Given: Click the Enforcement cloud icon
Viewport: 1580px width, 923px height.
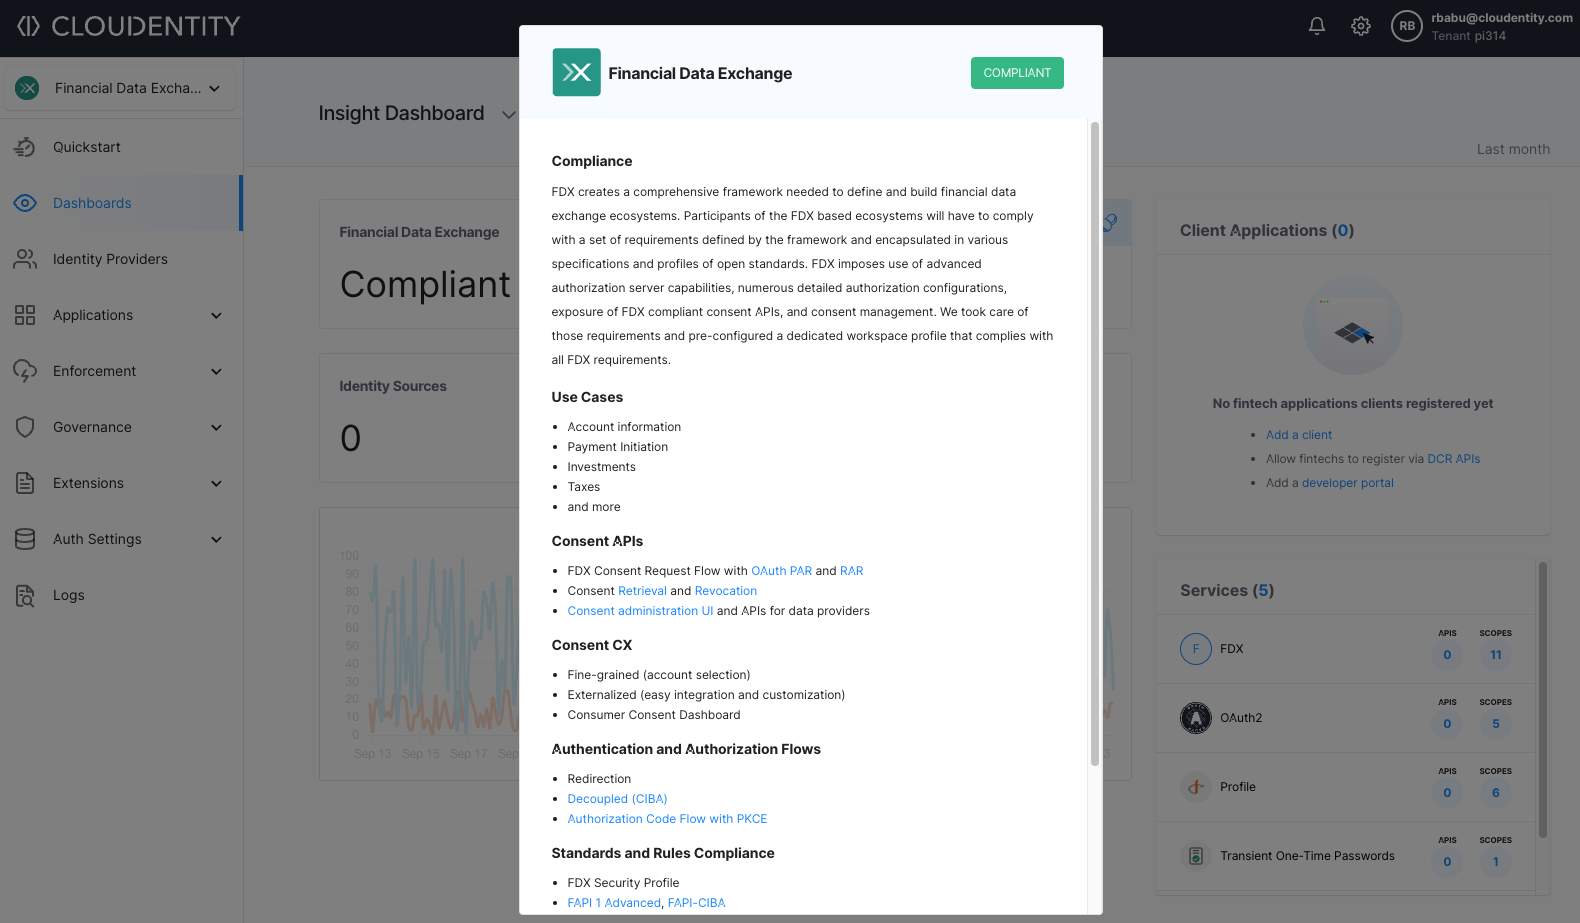Looking at the screenshot, I should coord(25,371).
